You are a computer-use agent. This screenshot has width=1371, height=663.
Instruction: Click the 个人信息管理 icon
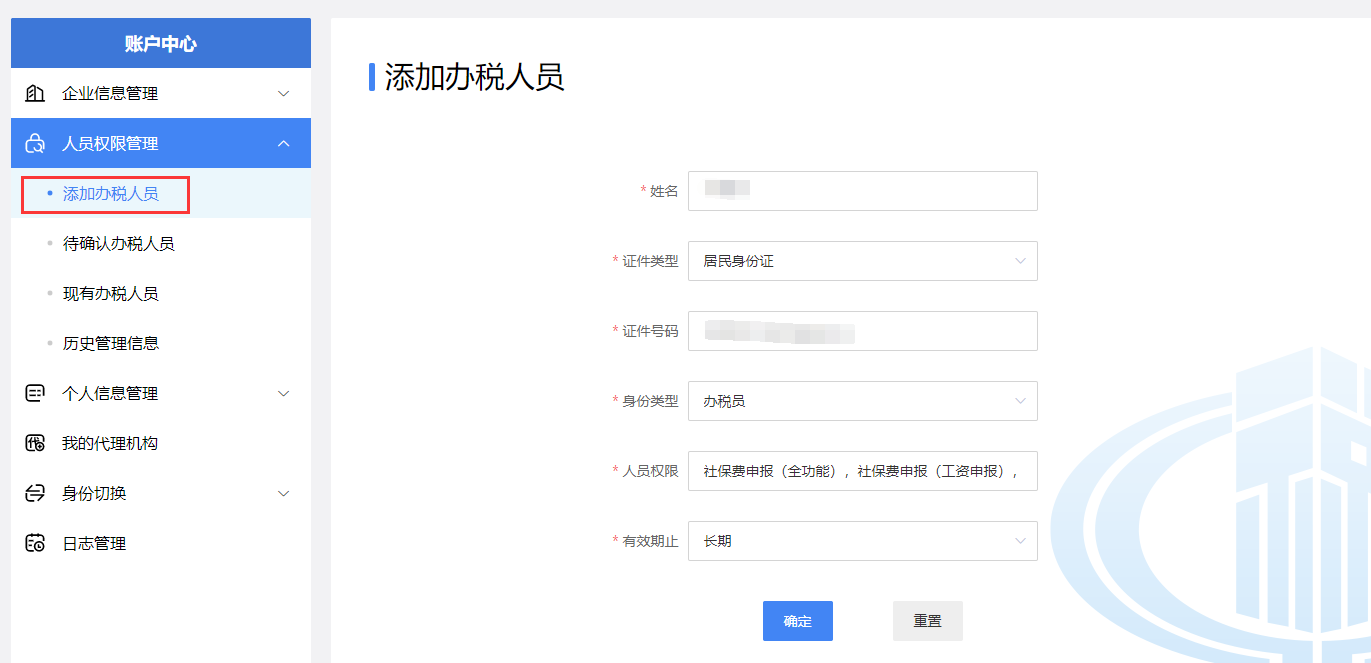click(x=35, y=394)
